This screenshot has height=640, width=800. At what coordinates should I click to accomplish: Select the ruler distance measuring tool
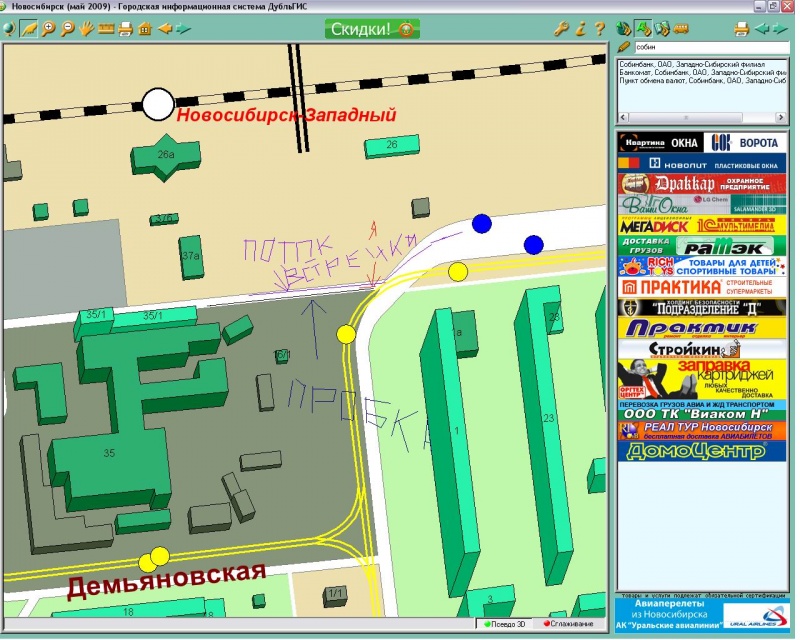click(105, 29)
